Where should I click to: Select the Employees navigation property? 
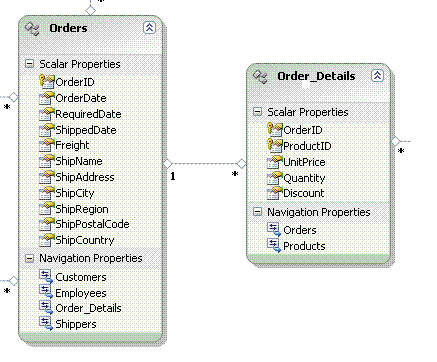point(81,293)
